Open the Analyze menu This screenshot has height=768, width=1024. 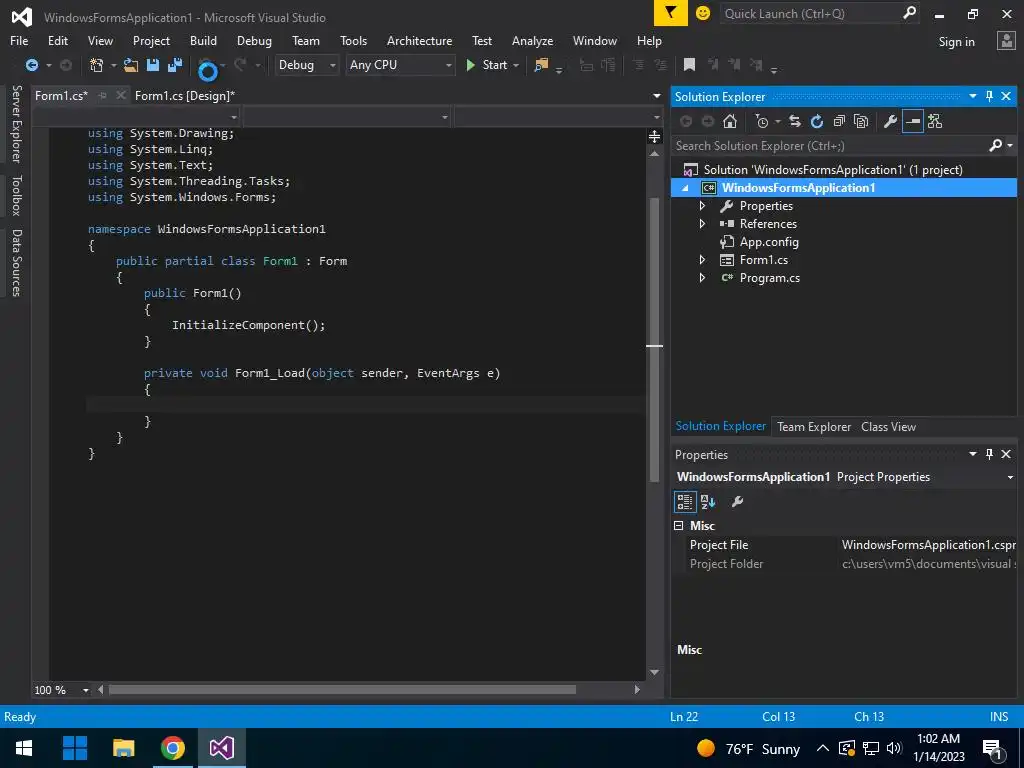point(532,40)
